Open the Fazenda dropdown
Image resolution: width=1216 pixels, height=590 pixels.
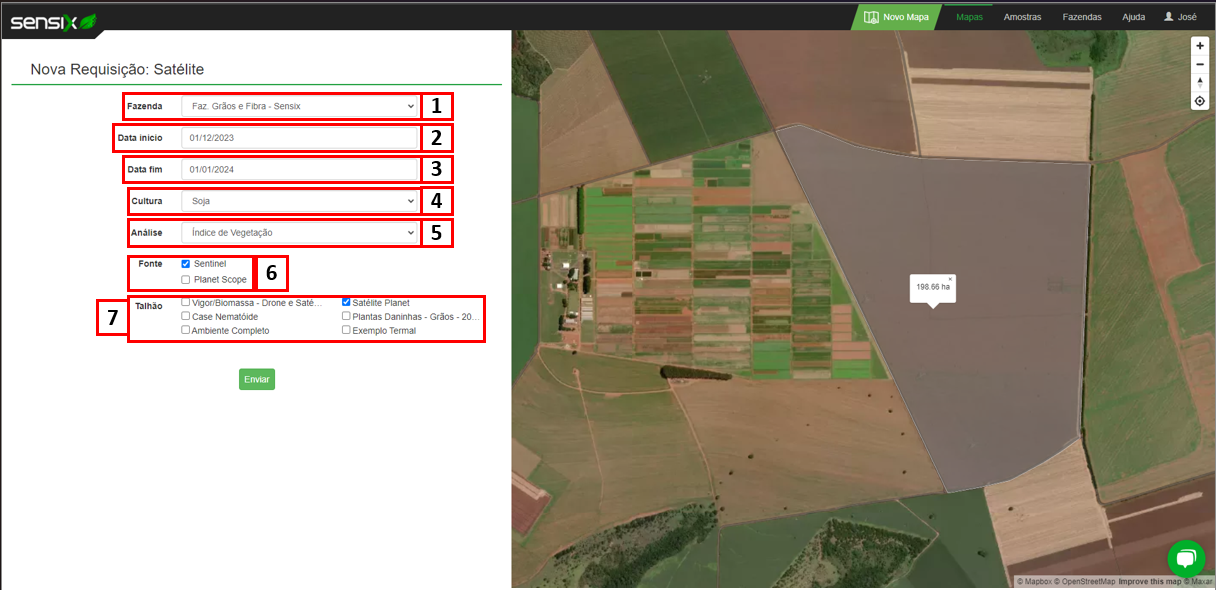[x=299, y=106]
